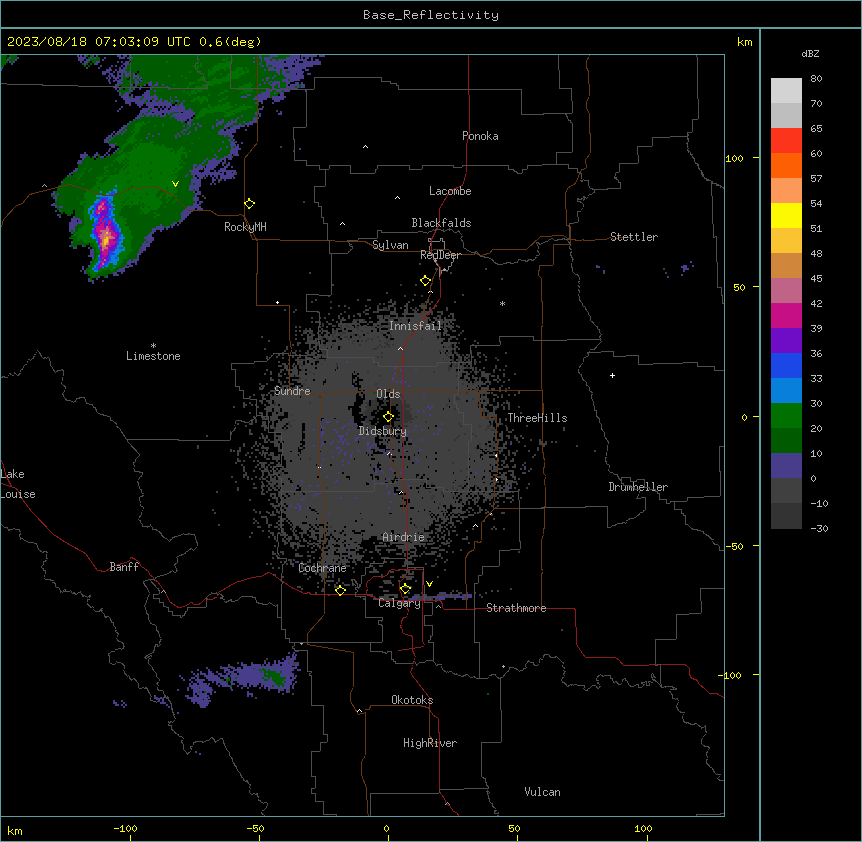Click the Okotoks label

tap(412, 700)
